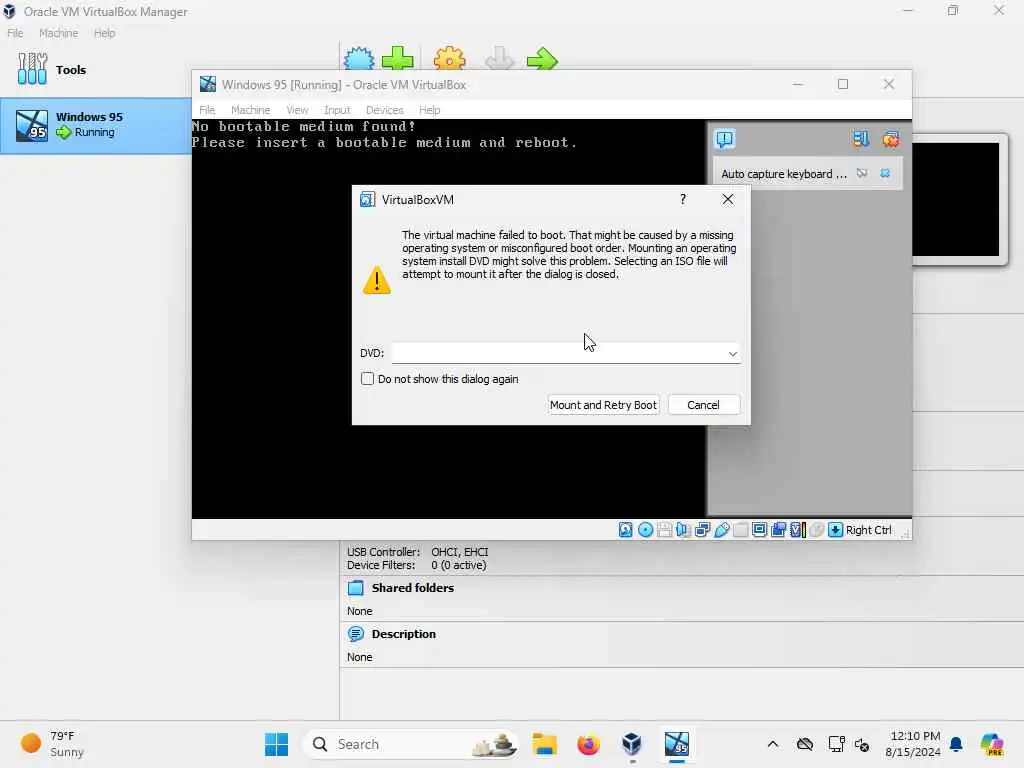Screen dimensions: 1024x768
Task: Click the yellow warning triangle icon in dialog
Action: (377, 280)
